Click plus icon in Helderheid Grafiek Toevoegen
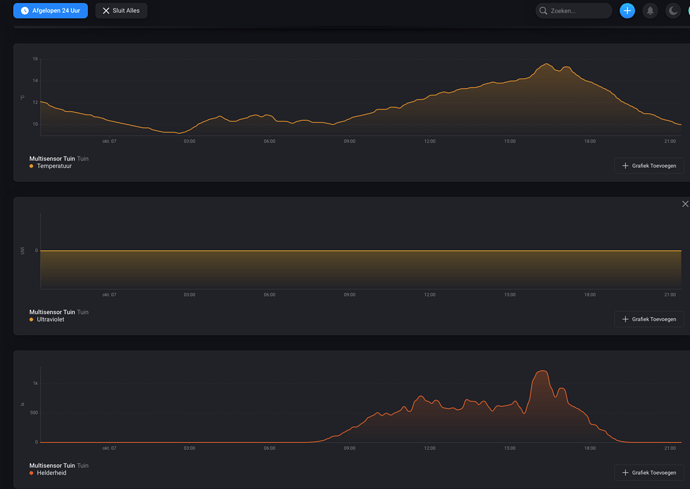This screenshot has width=690, height=489. click(x=625, y=473)
